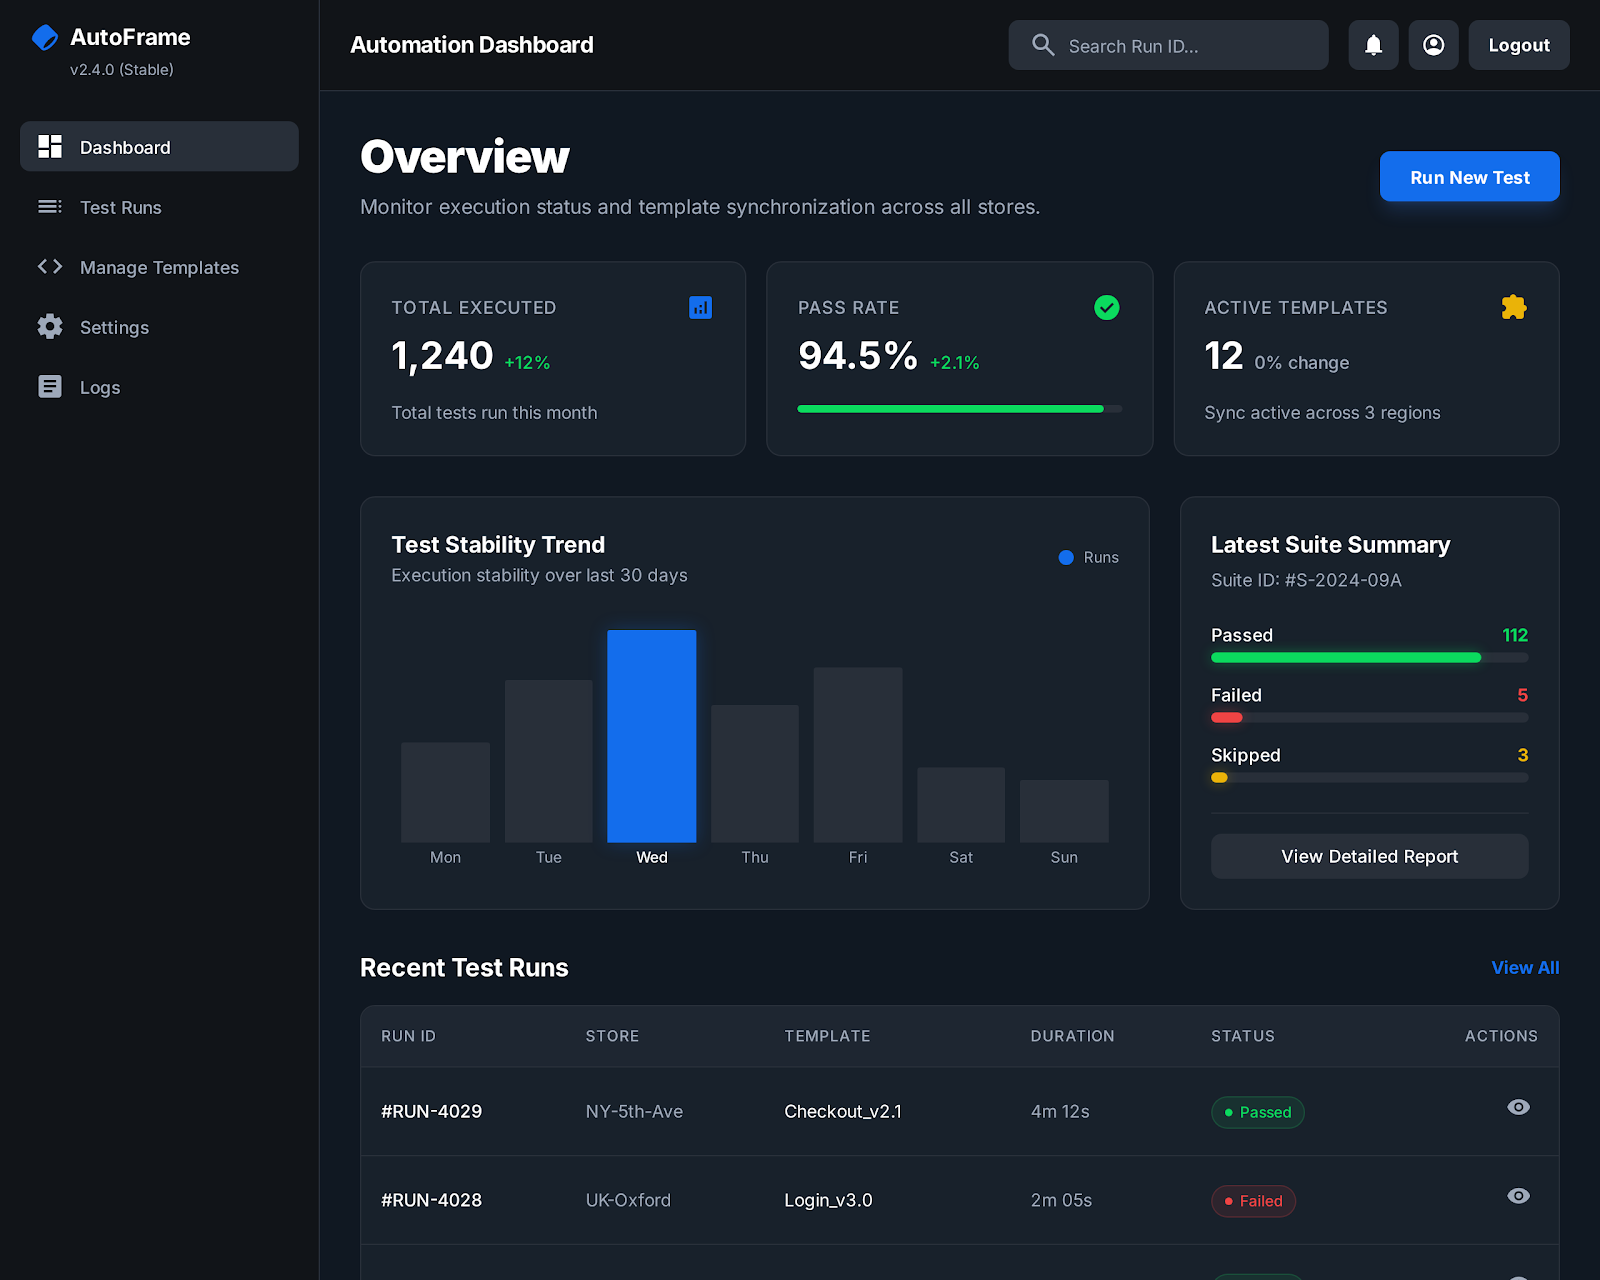
Task: Click the AutoFrame logo icon
Action: pyautogui.click(x=45, y=38)
